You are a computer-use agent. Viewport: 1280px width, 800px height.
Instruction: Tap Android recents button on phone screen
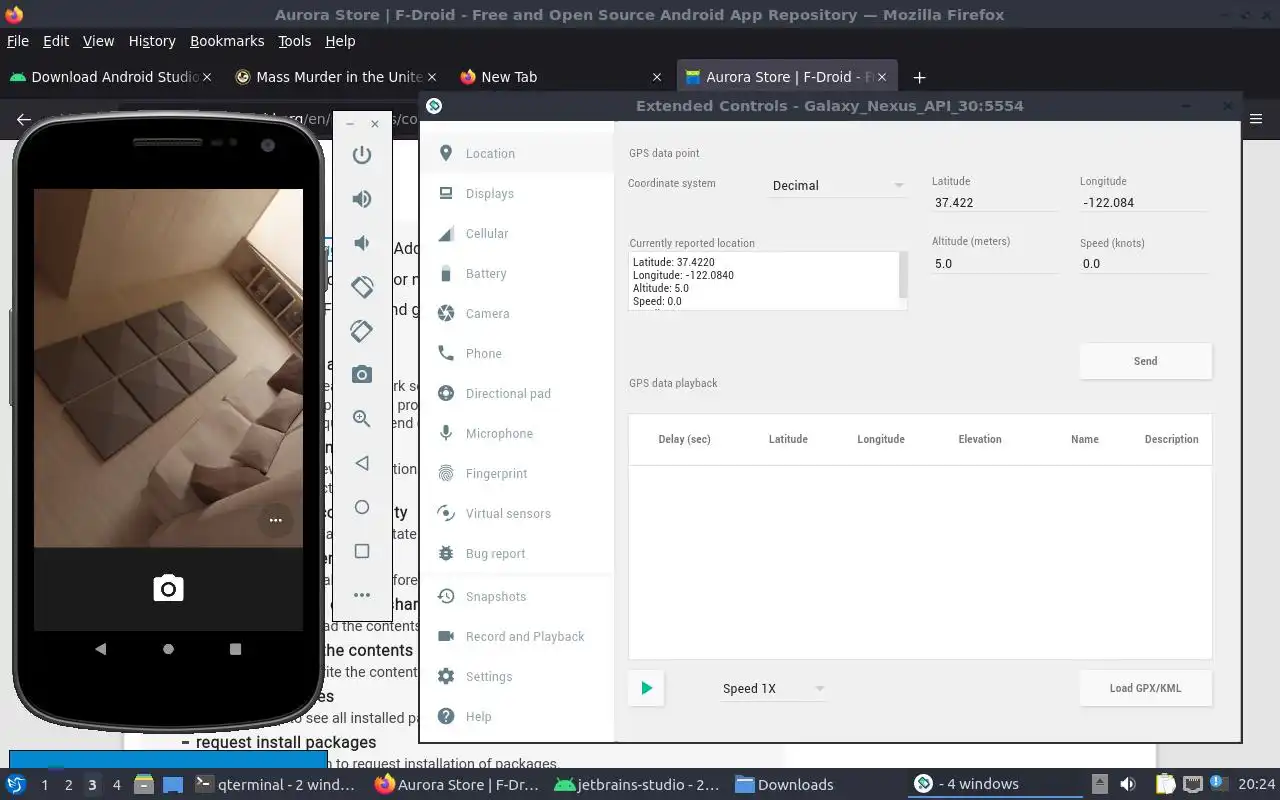(x=235, y=649)
